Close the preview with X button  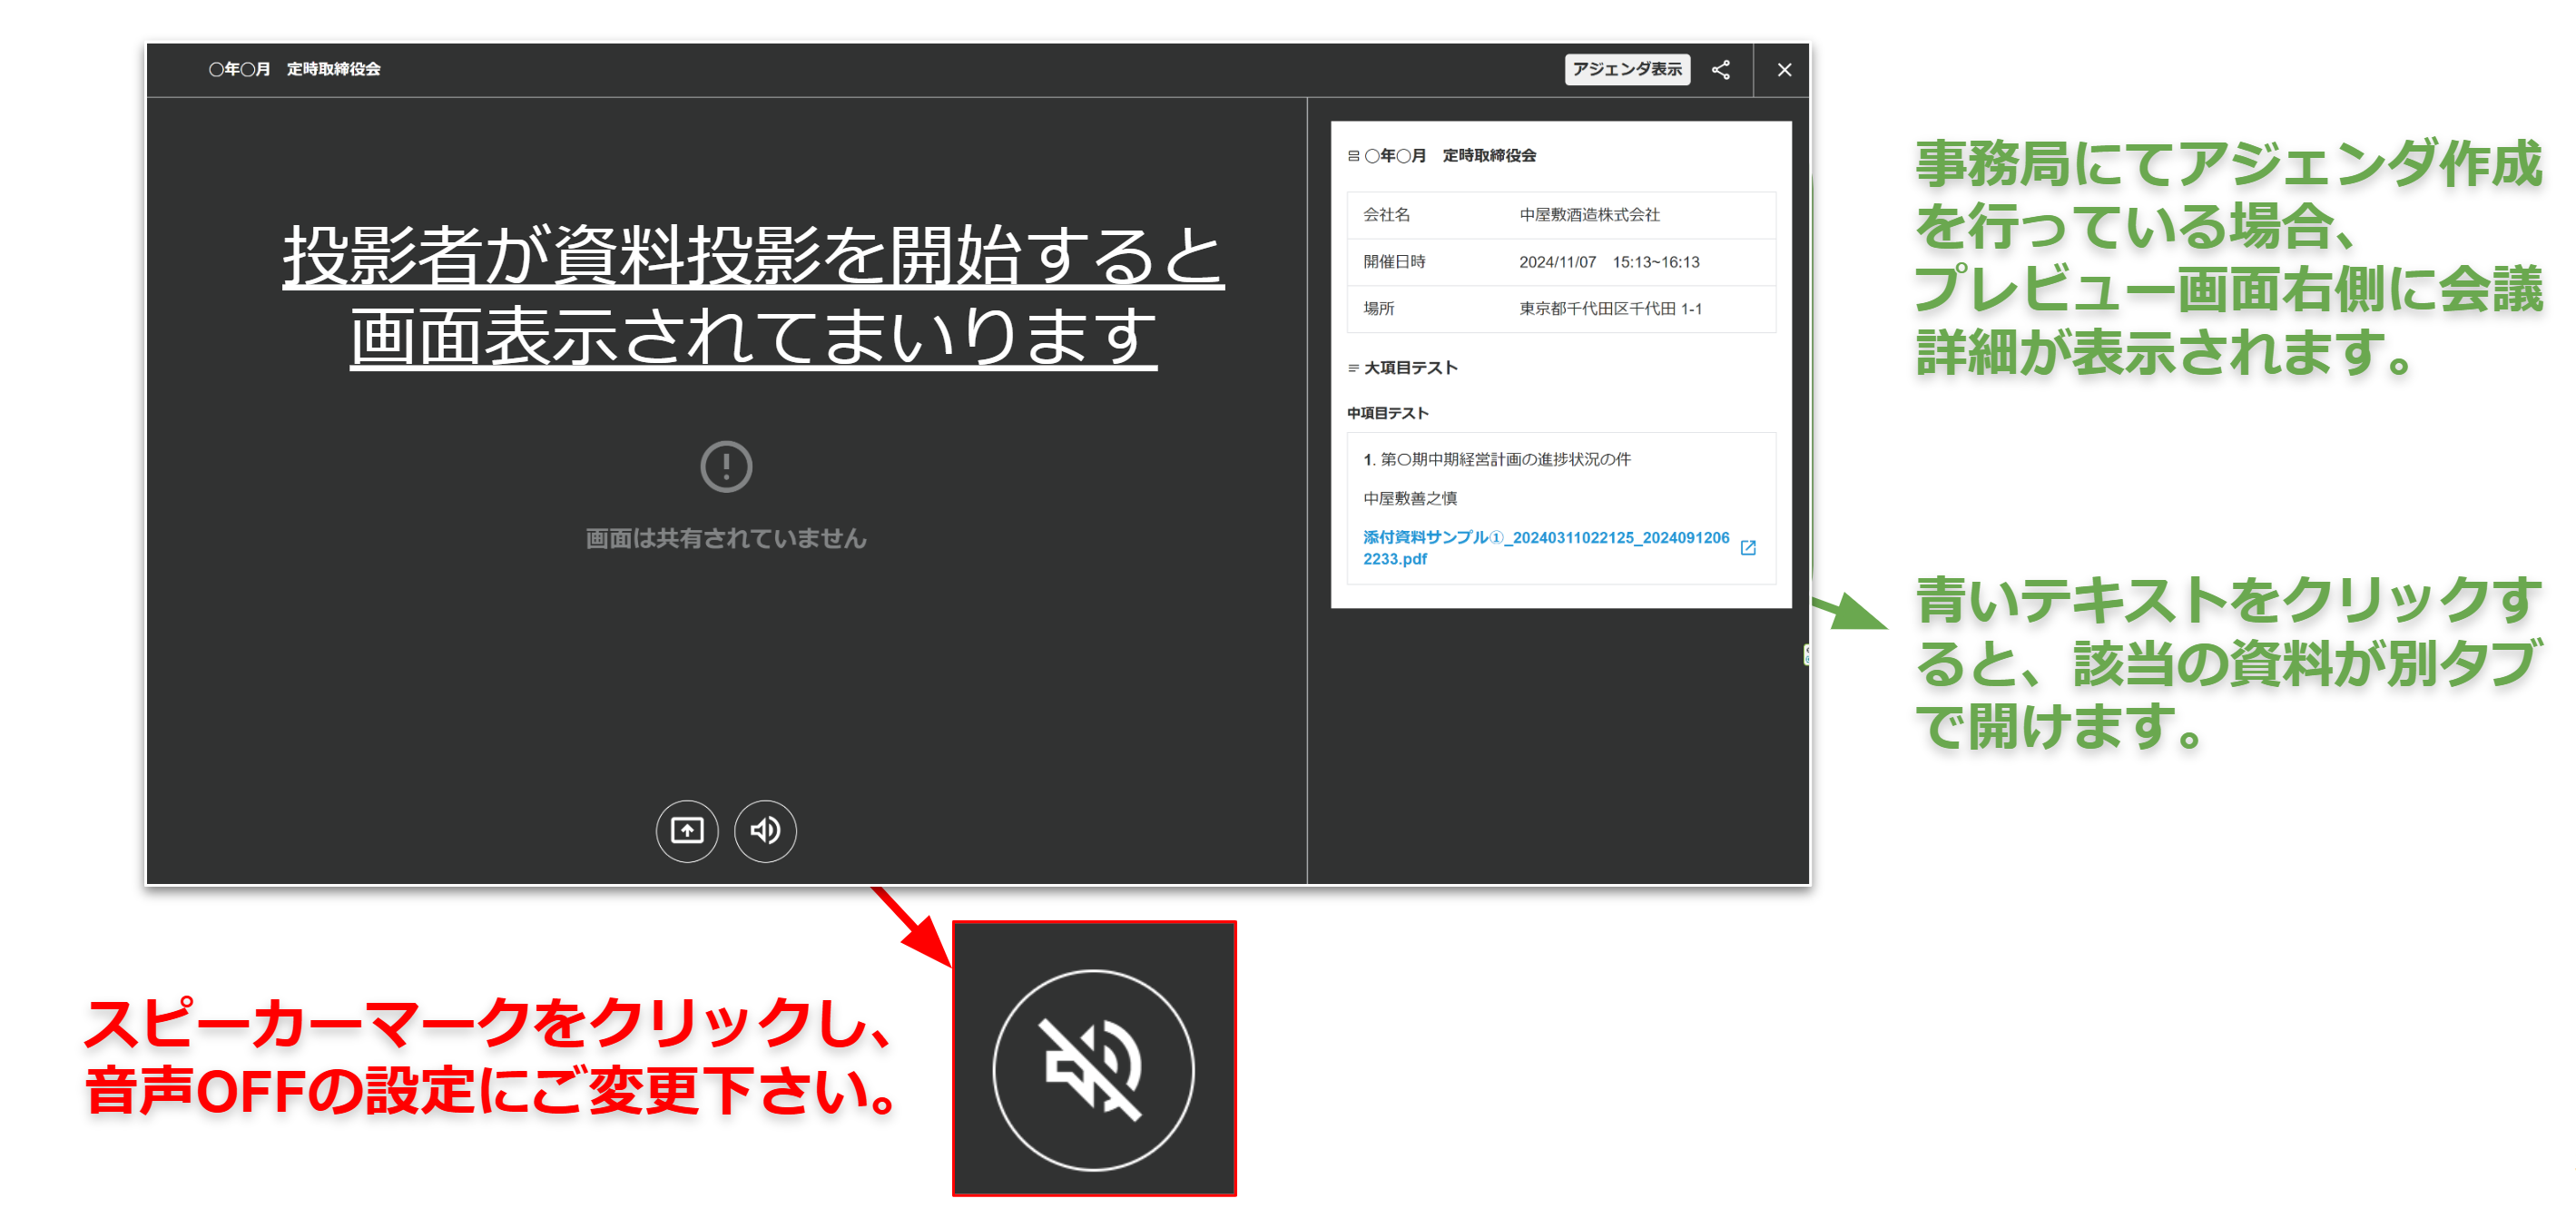1784,69
